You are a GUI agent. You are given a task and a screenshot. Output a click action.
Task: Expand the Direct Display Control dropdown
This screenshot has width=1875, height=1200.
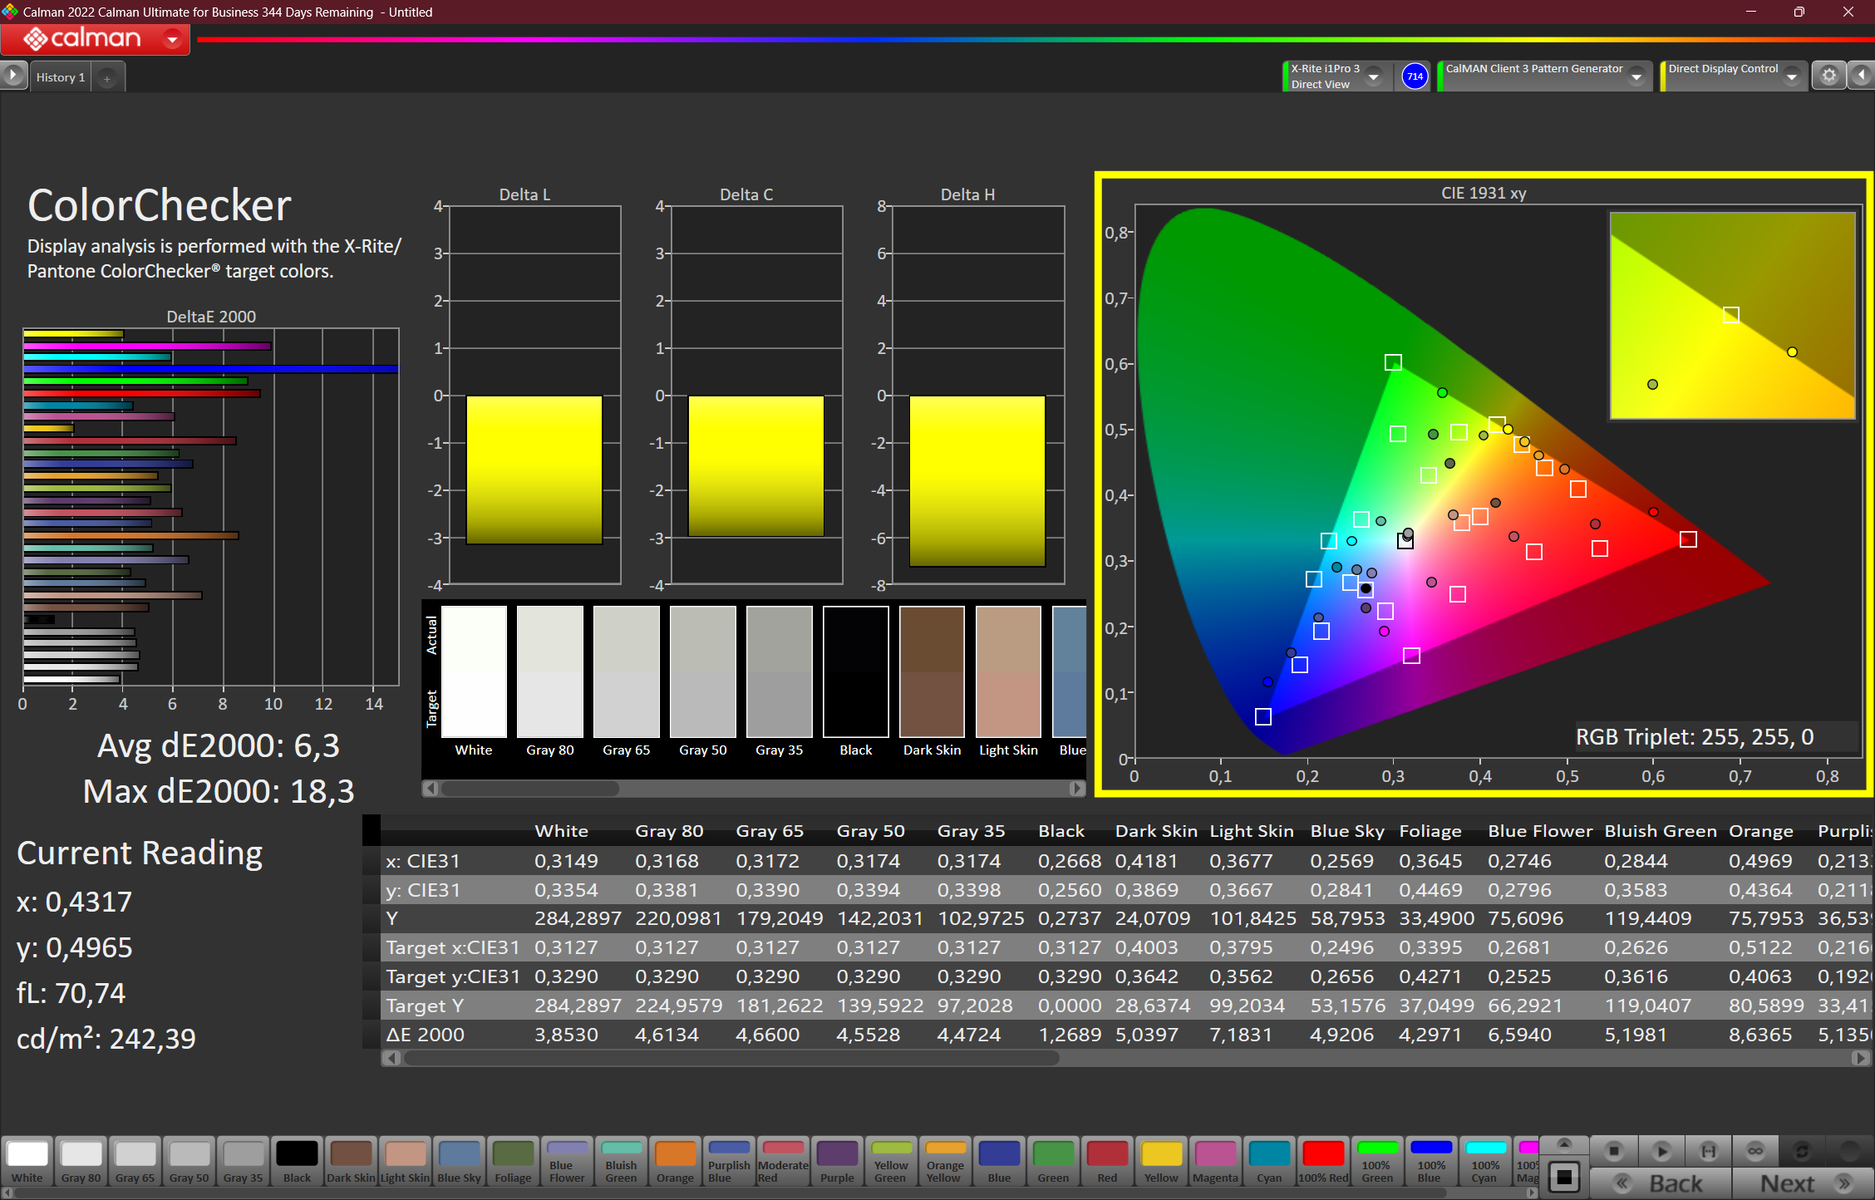click(1791, 77)
